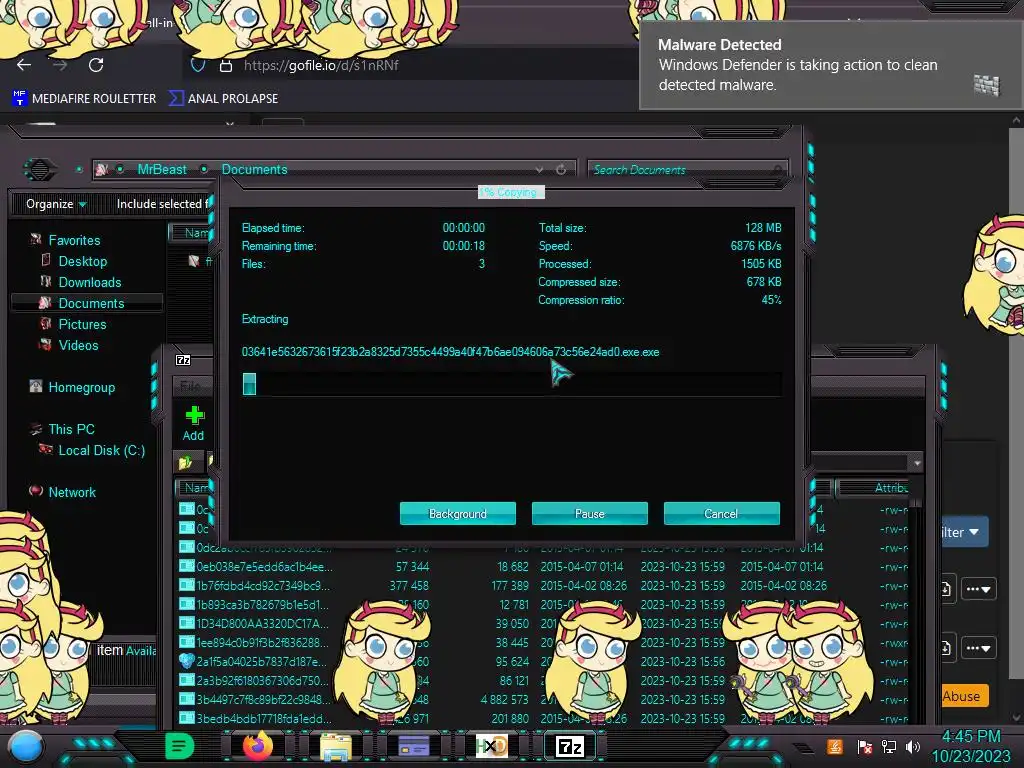Open File Explorer from the taskbar
Screen dimensions: 1024x768
click(336, 746)
